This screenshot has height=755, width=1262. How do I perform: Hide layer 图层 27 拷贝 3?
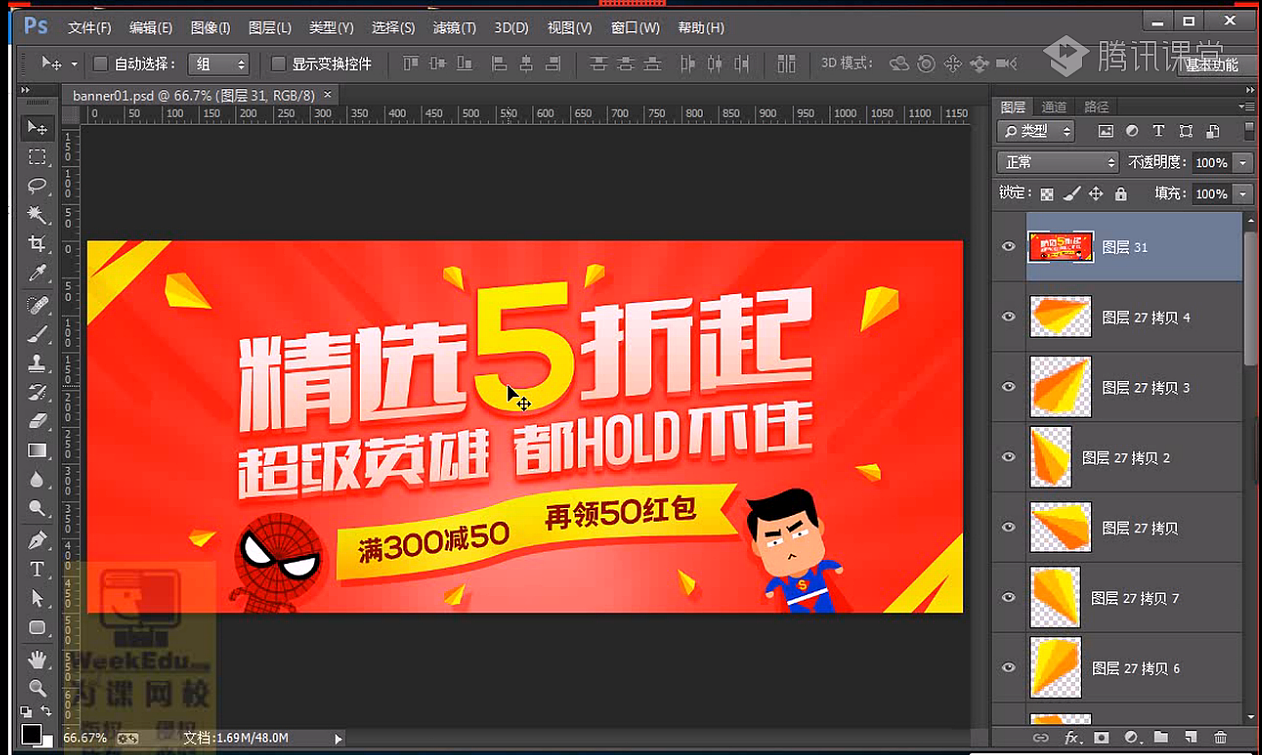tap(1008, 387)
